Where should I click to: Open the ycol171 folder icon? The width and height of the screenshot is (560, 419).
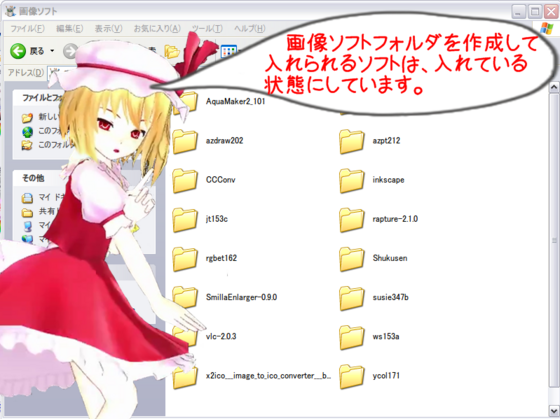tap(352, 376)
